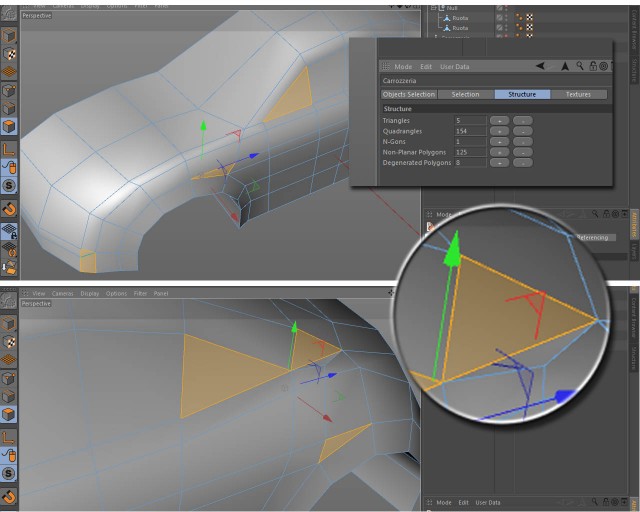This screenshot has height=512, width=640.
Task: Click Planar Workplane grid-with-rotate-arrow icon
Action: 9,249
